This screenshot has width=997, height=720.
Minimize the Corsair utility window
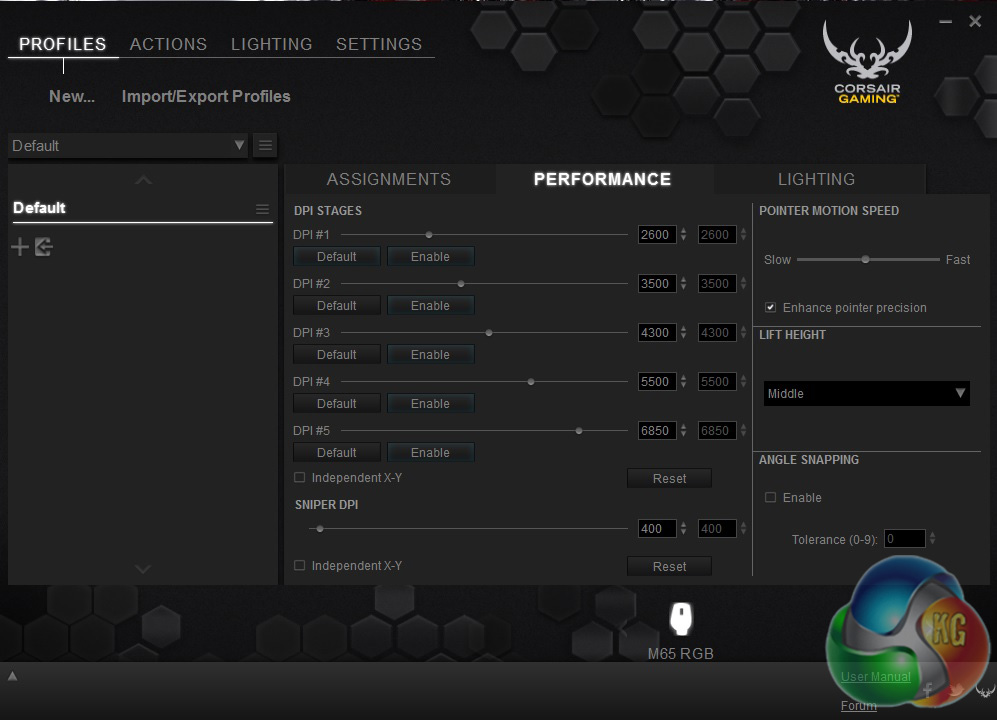(x=945, y=22)
